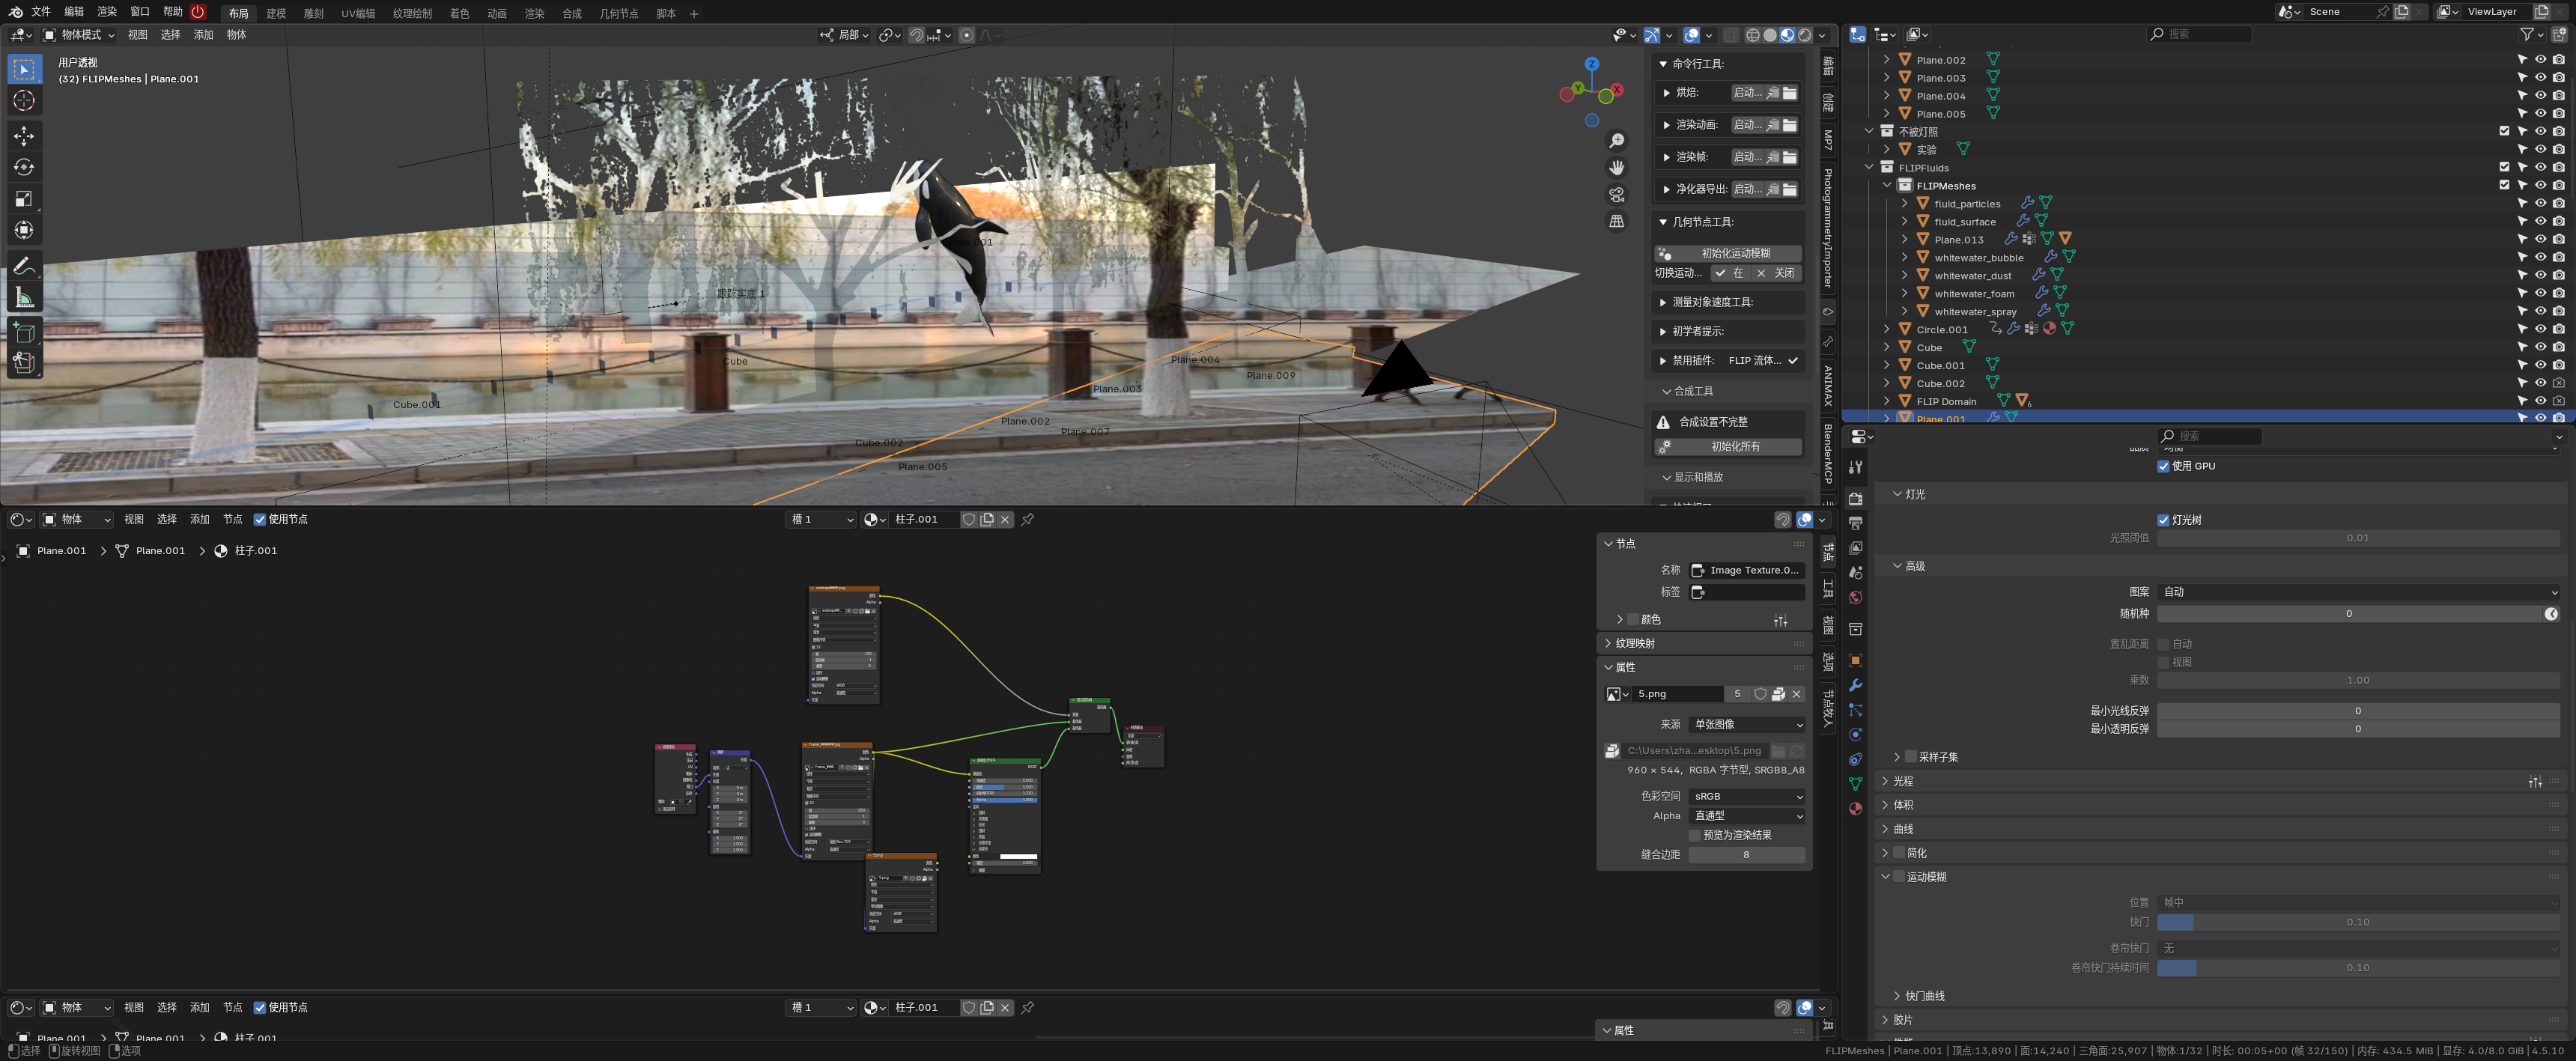Open Object Data properties green triangle icon
Viewport: 2576px width, 1061px height.
pos(1856,784)
